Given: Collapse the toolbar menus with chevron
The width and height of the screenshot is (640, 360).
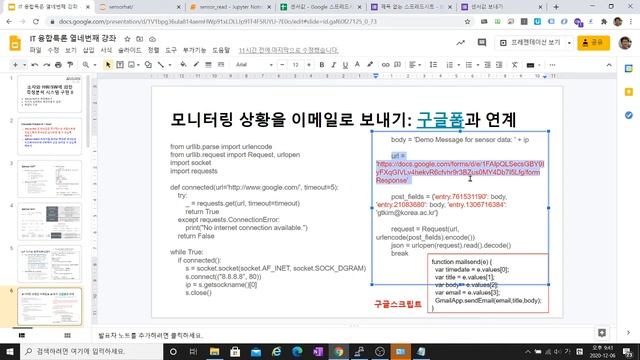Looking at the screenshot, I should click(609, 65).
